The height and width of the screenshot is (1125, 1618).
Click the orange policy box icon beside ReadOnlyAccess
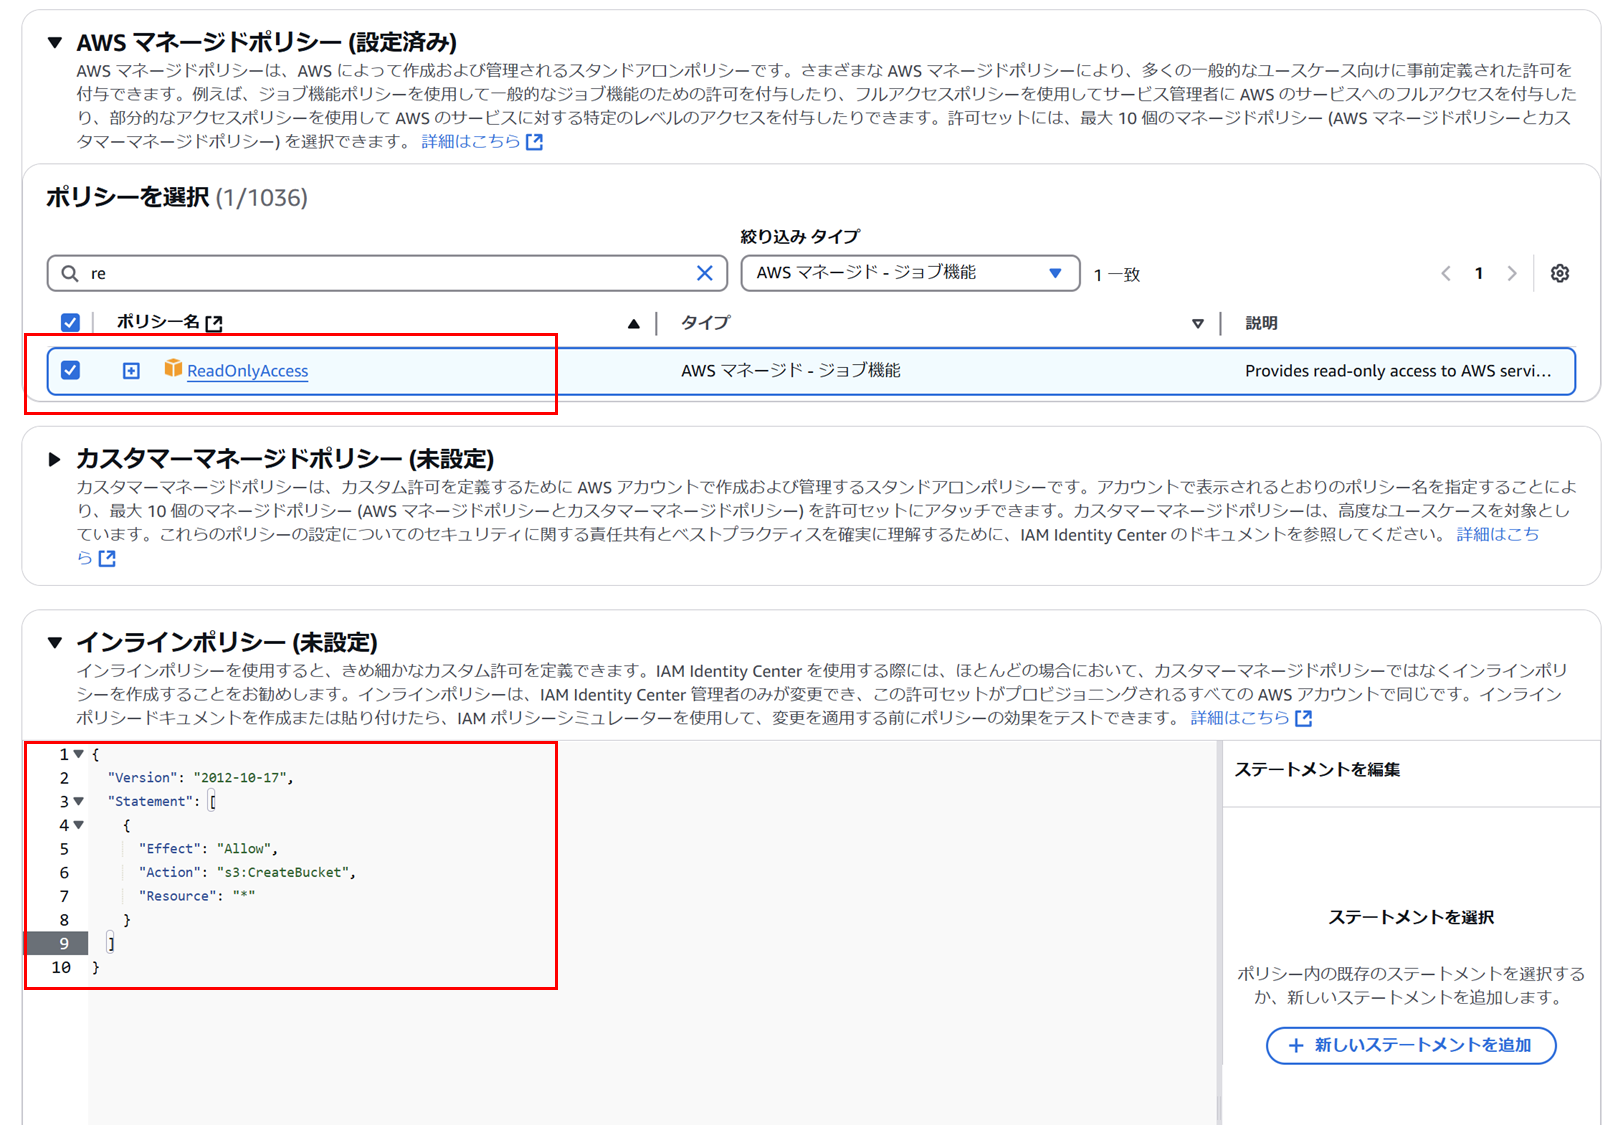click(x=173, y=368)
